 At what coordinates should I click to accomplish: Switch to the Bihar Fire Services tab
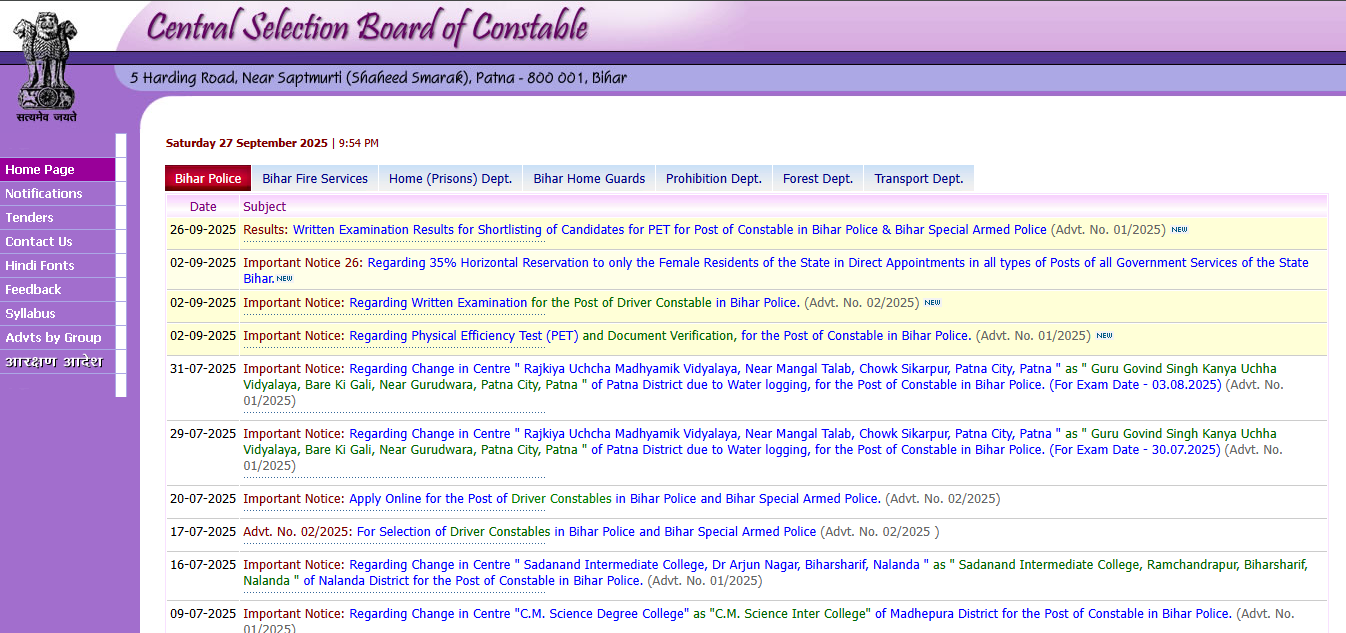[314, 177]
